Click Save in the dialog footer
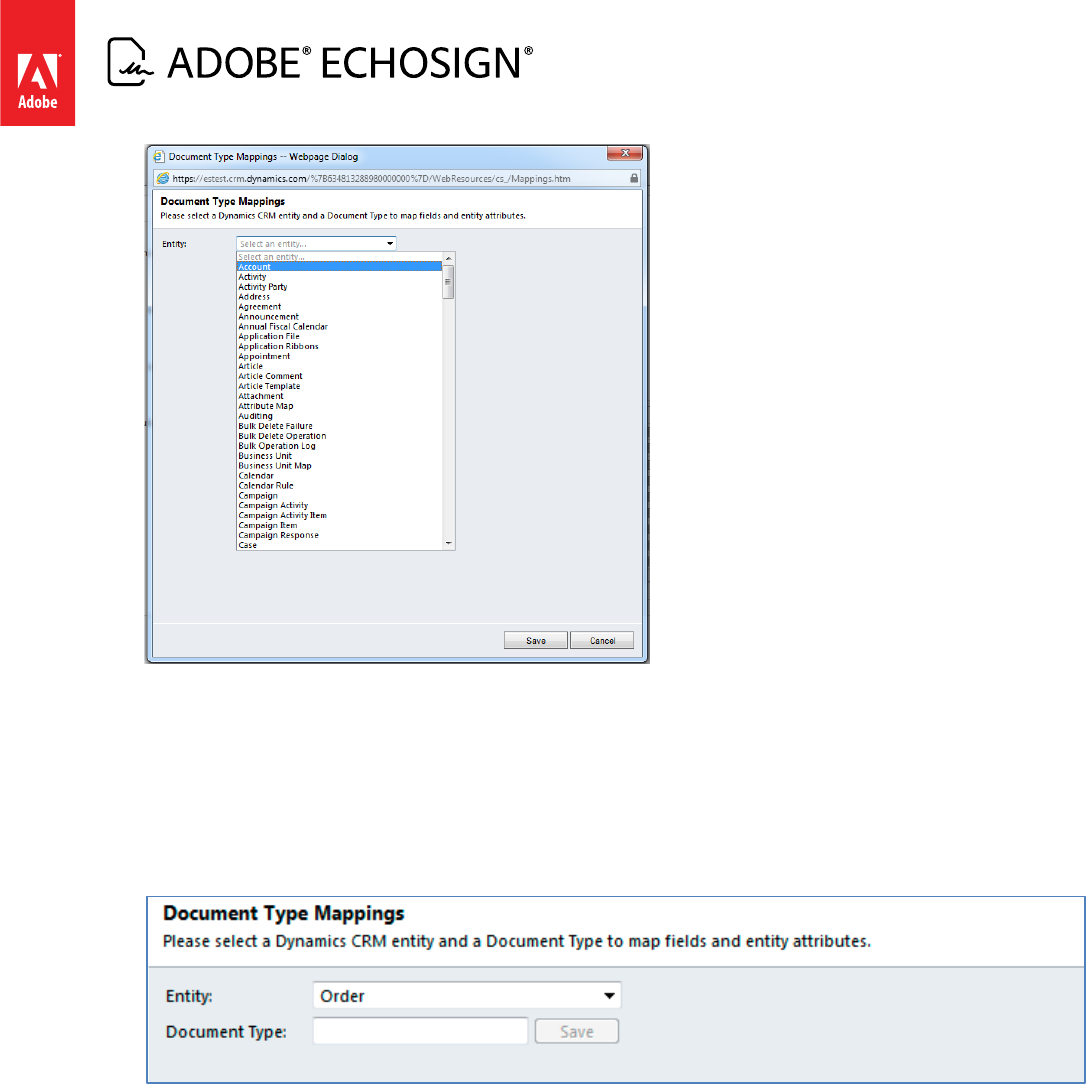The width and height of the screenshot is (1086, 1084). pyautogui.click(x=535, y=641)
